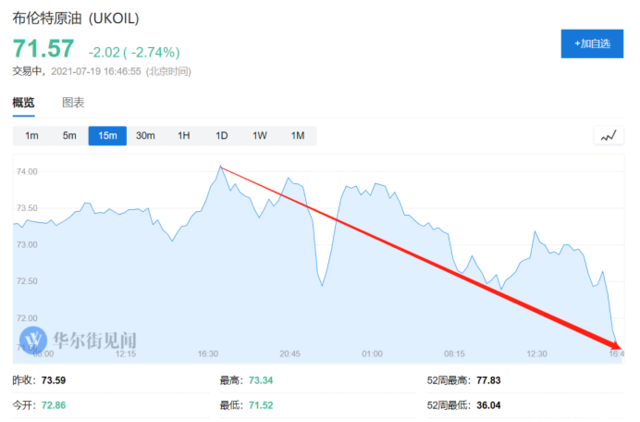Screen dimensions: 640x422
Task: Click the current price 71.57
Action: (43, 49)
